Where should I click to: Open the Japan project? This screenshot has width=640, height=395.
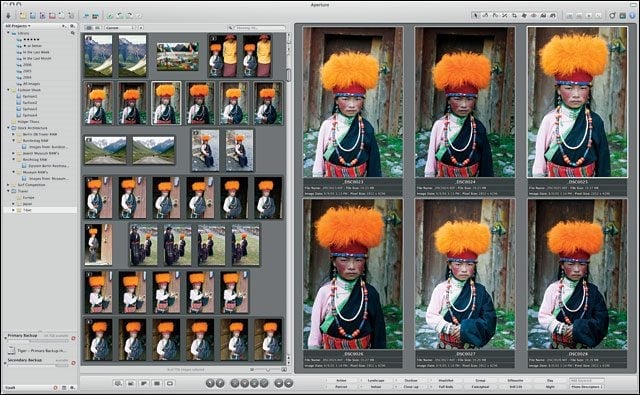[x=27, y=204]
